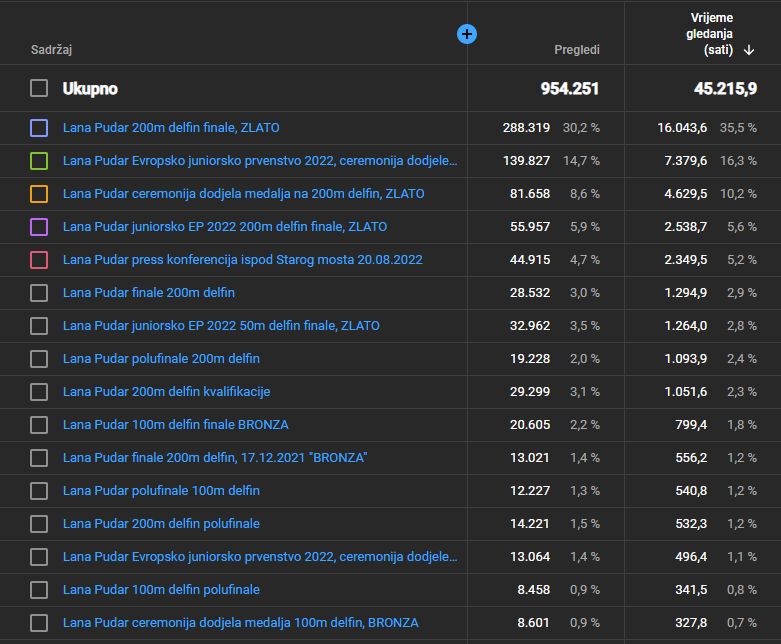Image resolution: width=781 pixels, height=644 pixels.
Task: Sort the table by the Pregledi column
Action: pyautogui.click(x=577, y=49)
